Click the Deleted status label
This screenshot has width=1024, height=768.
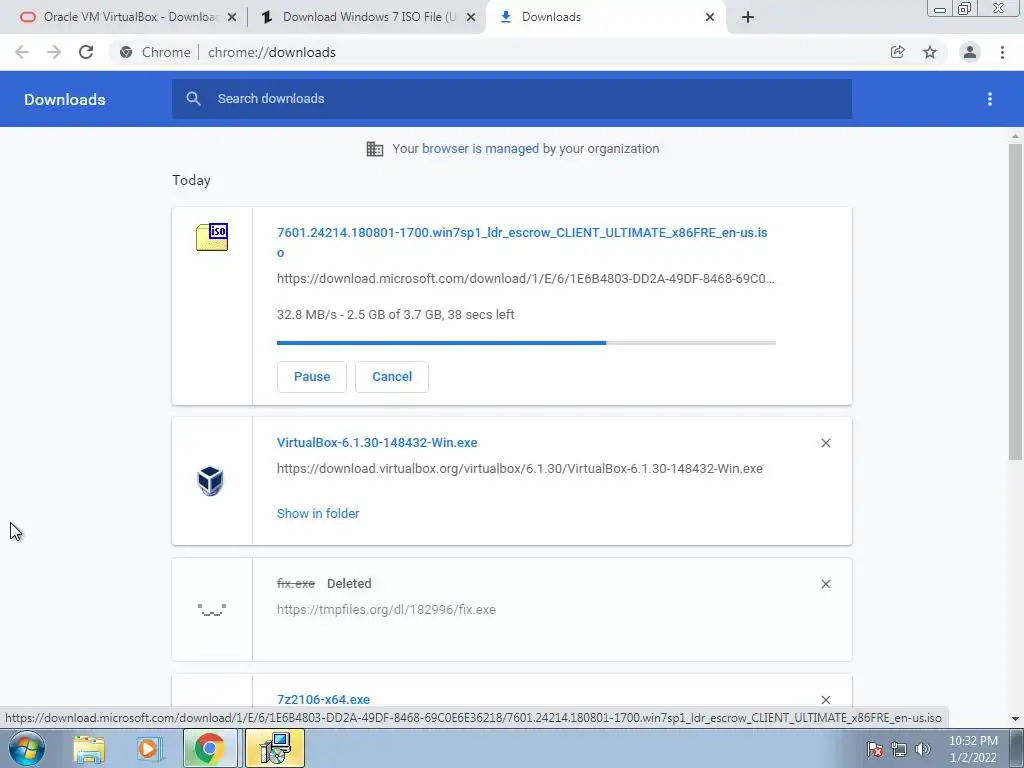(x=349, y=584)
